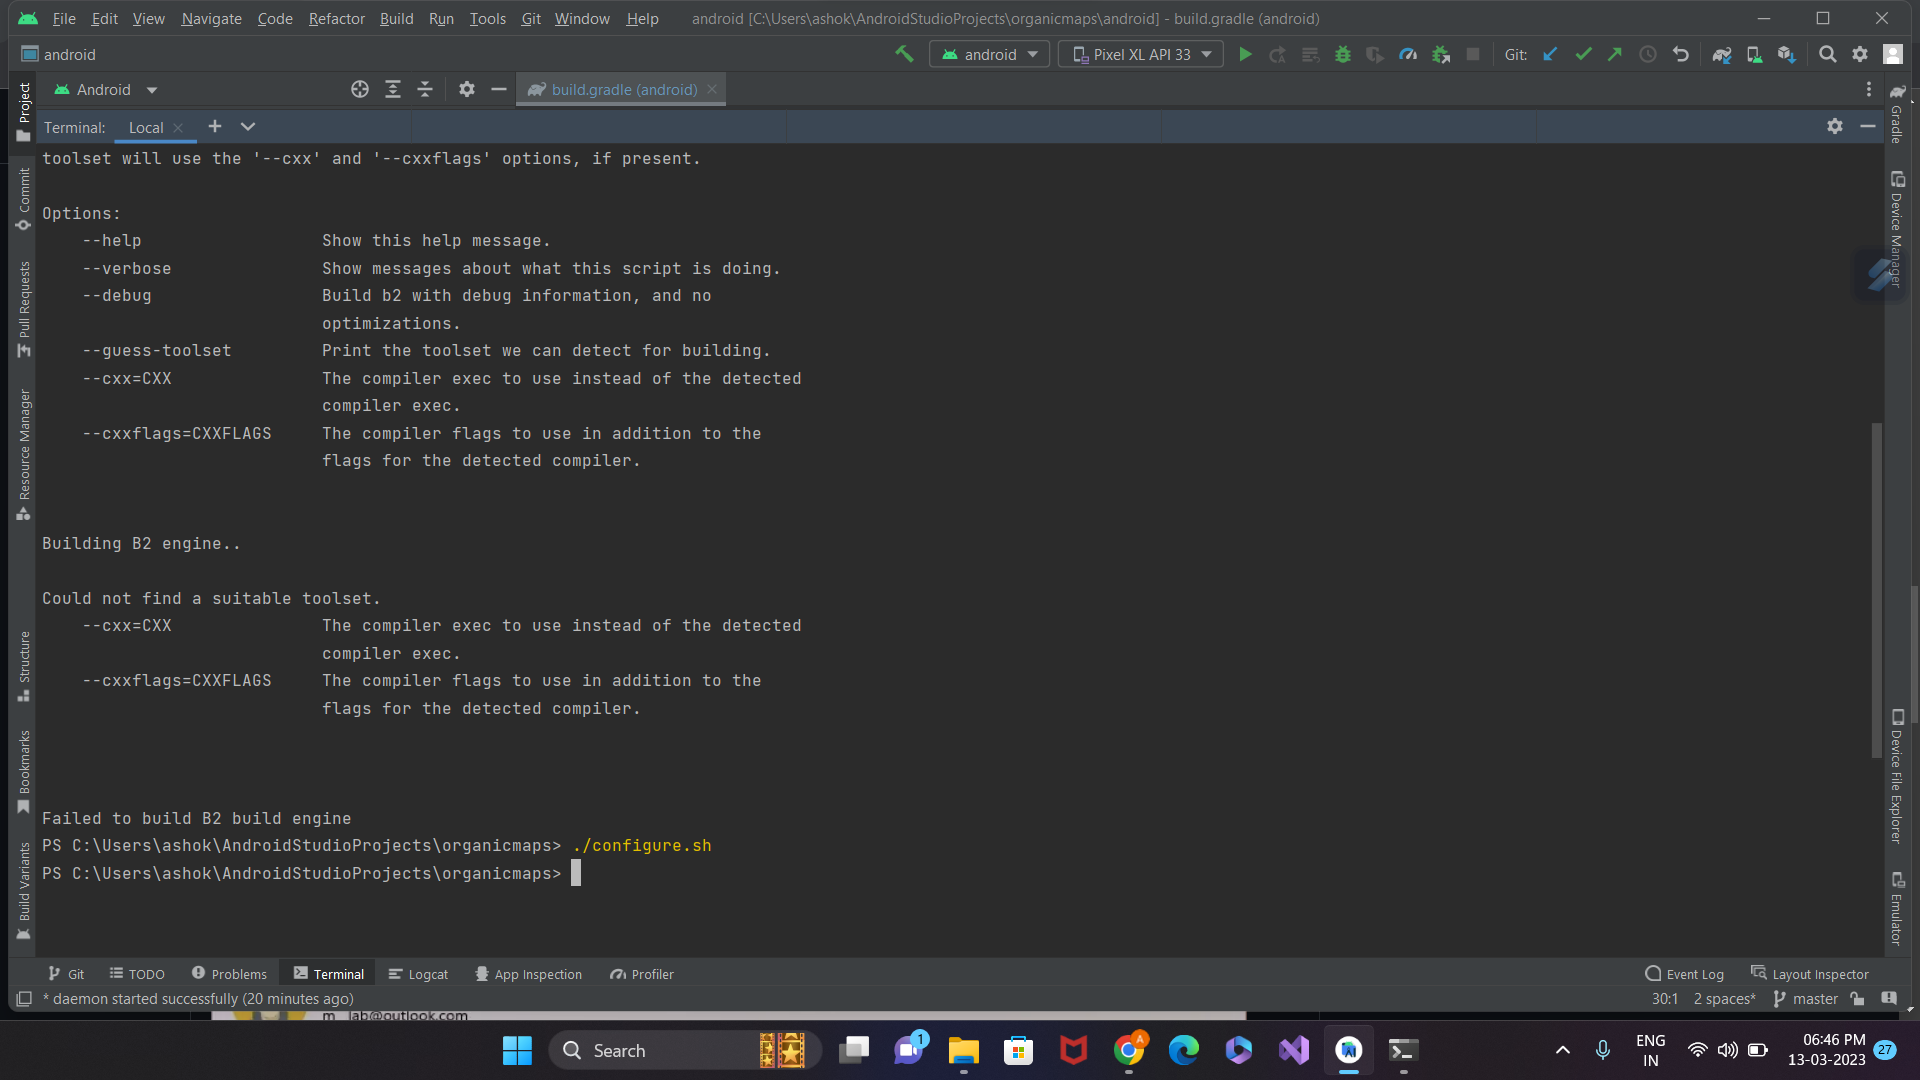Open project panel options gear
1920x1080 pixels.
click(467, 89)
